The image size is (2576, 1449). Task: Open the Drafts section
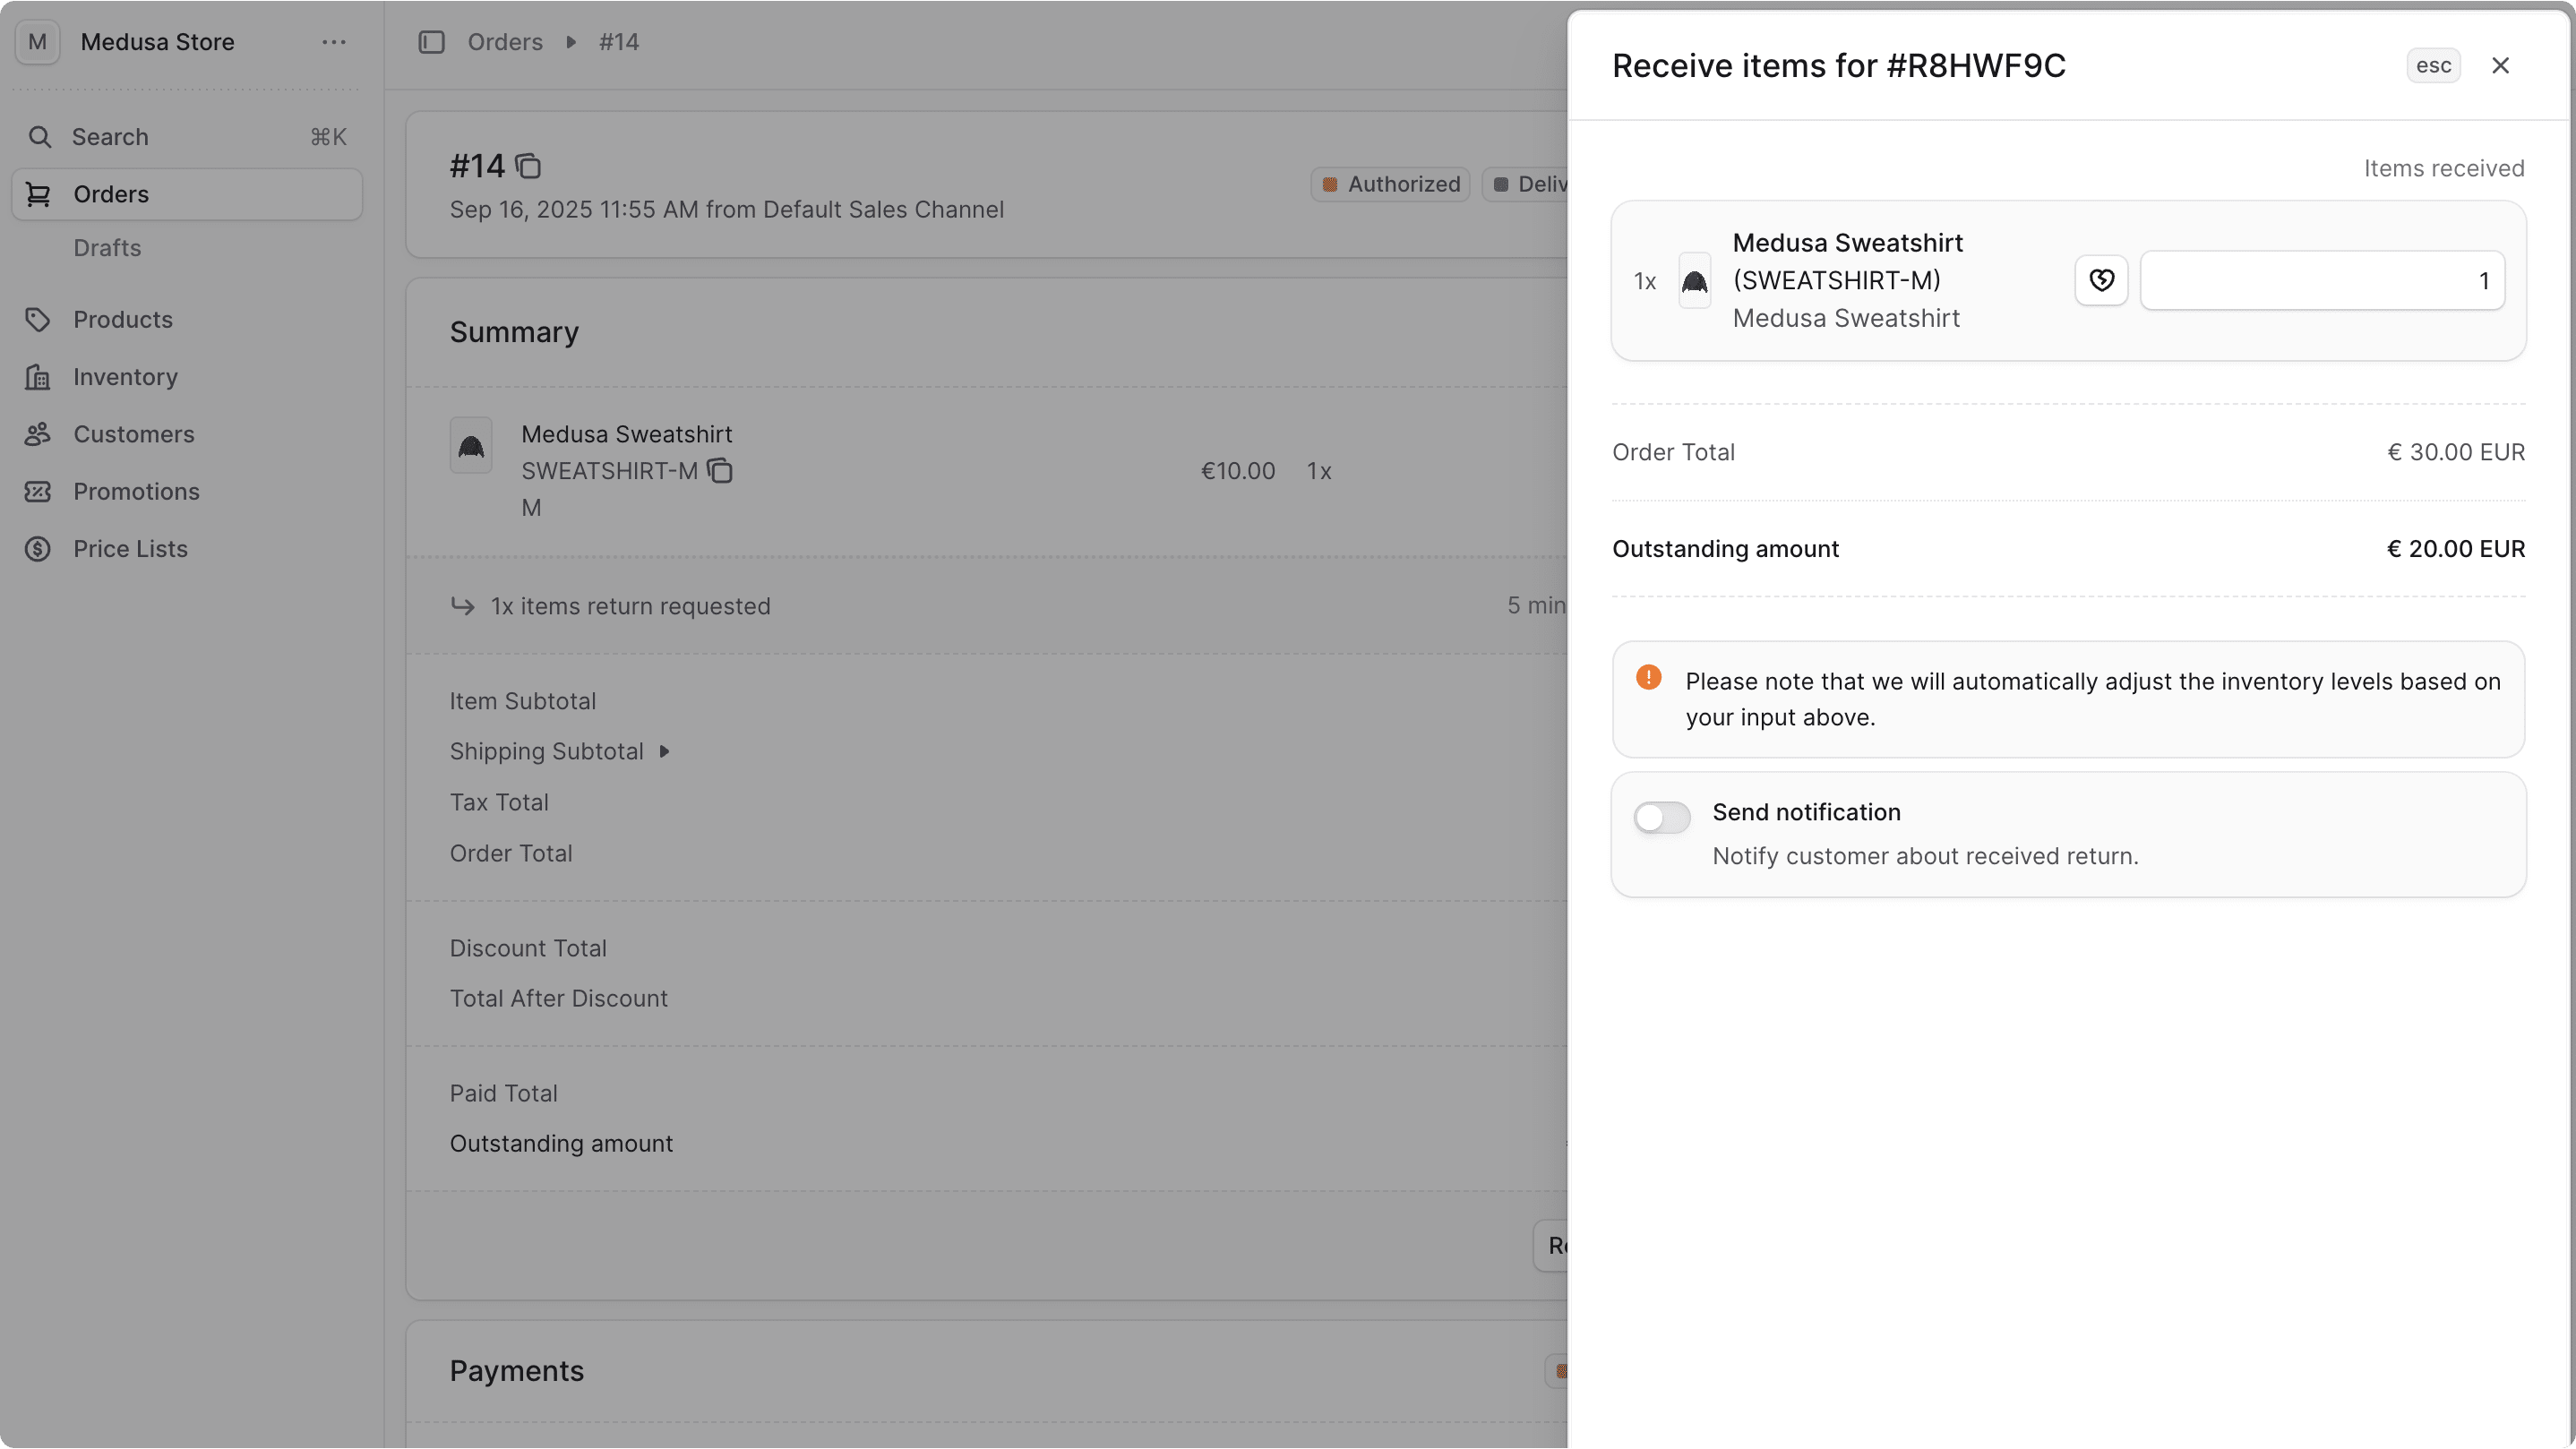(x=107, y=247)
